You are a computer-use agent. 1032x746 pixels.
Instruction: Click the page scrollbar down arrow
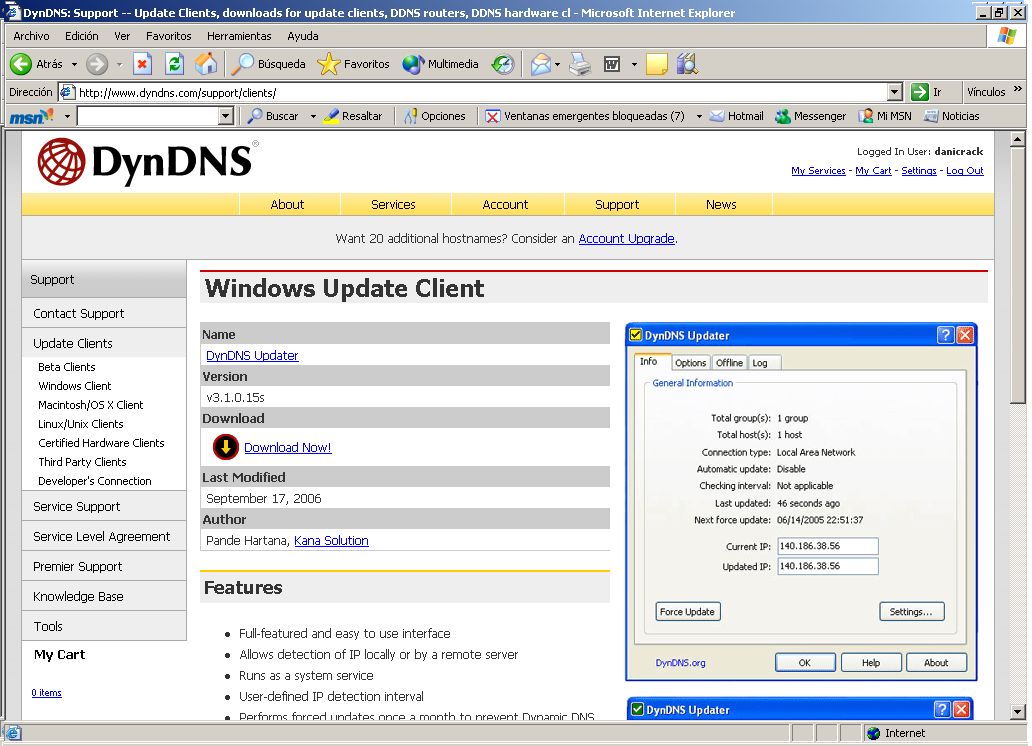coord(1018,712)
